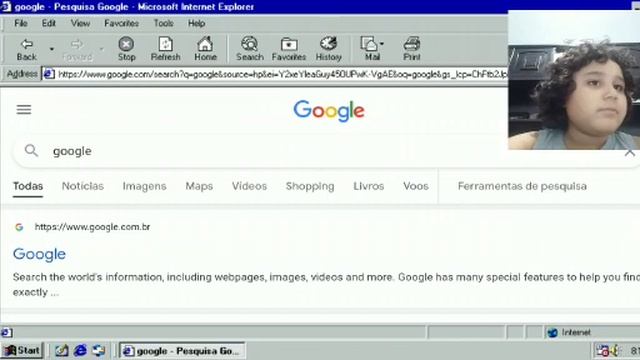Click the Internet zone status bar indicator
The width and height of the screenshot is (640, 360).
click(570, 332)
